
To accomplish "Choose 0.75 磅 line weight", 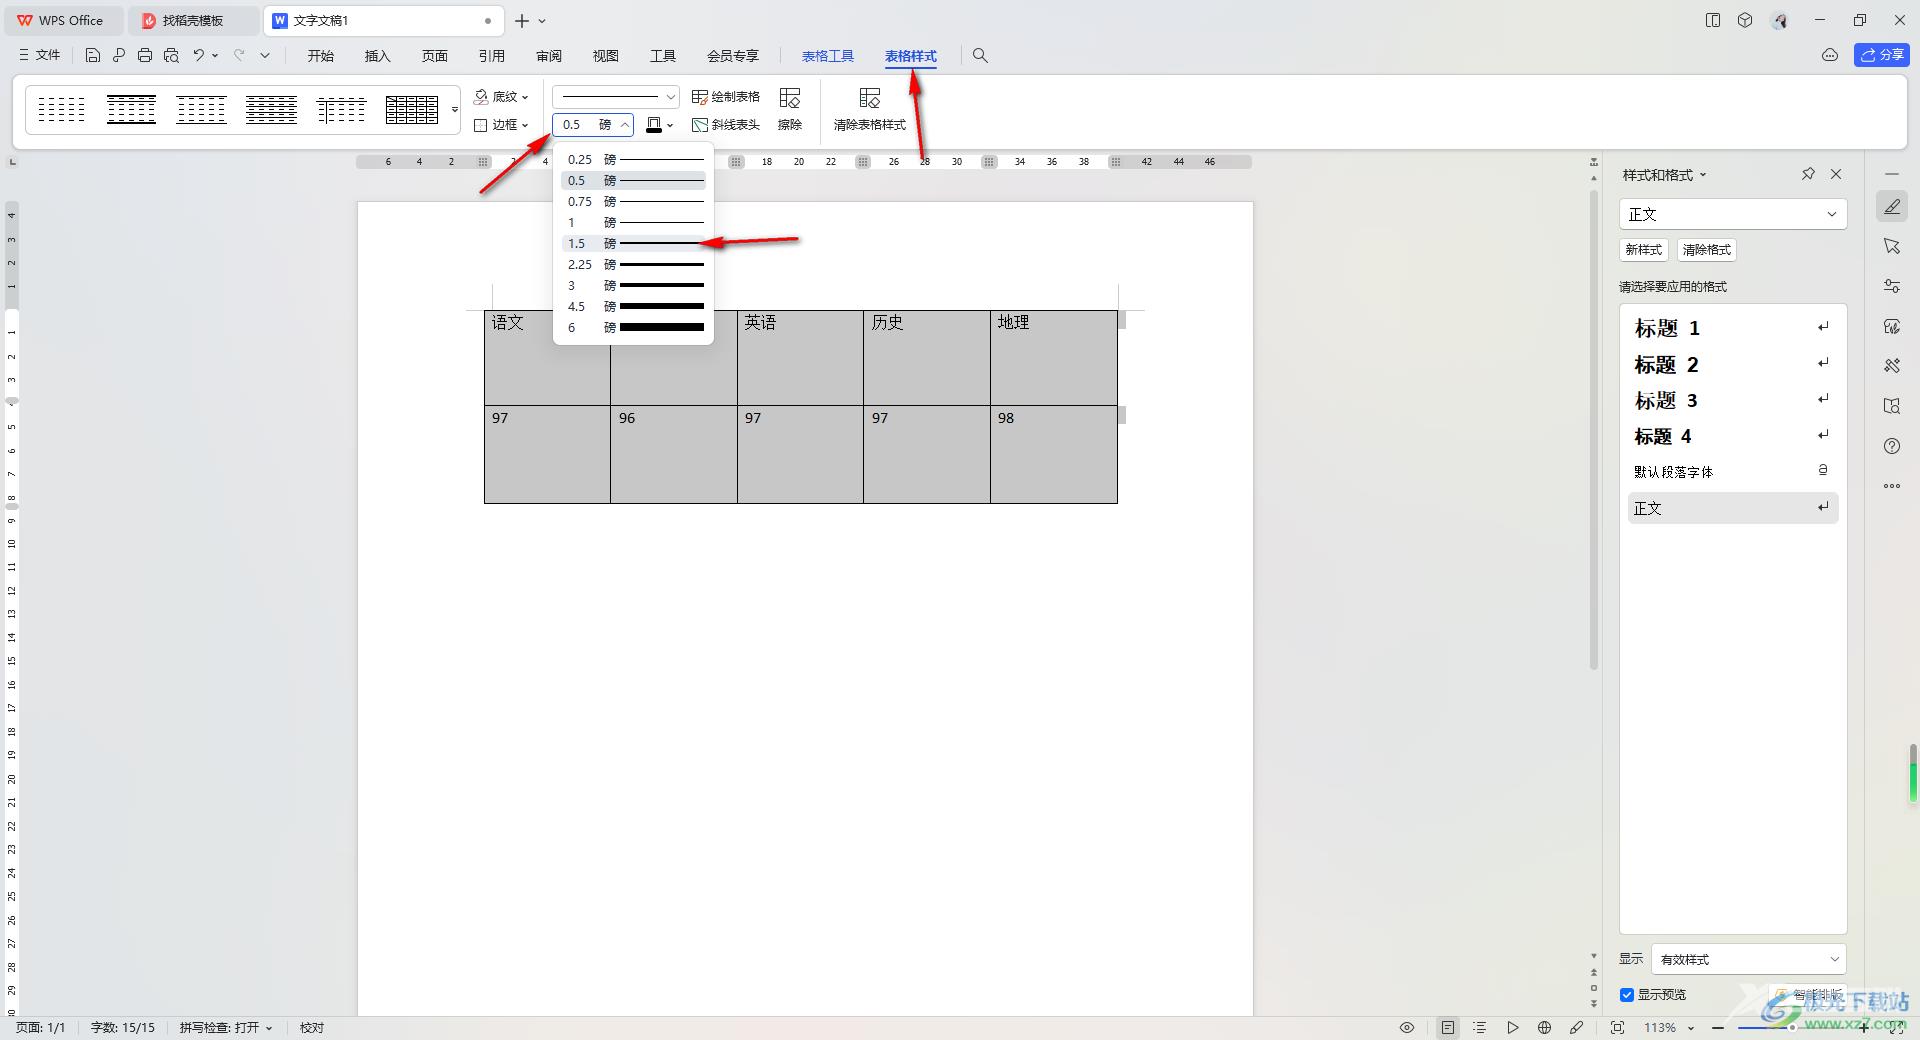I will pos(634,202).
